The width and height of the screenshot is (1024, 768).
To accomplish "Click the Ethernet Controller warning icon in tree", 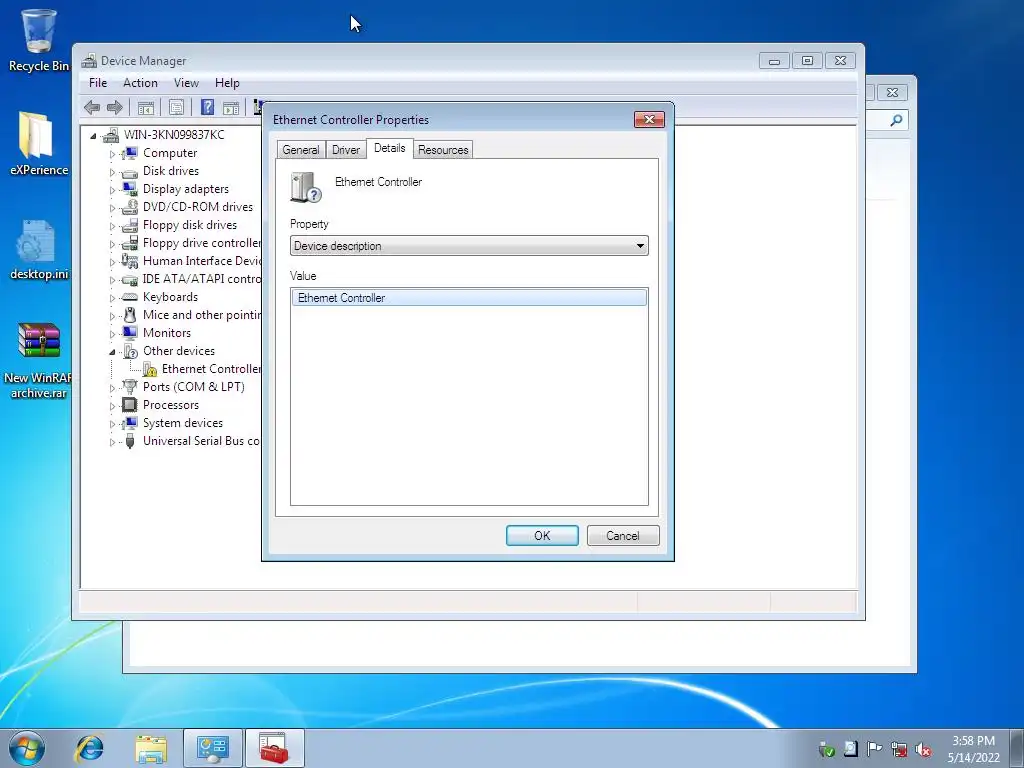I will pyautogui.click(x=150, y=369).
